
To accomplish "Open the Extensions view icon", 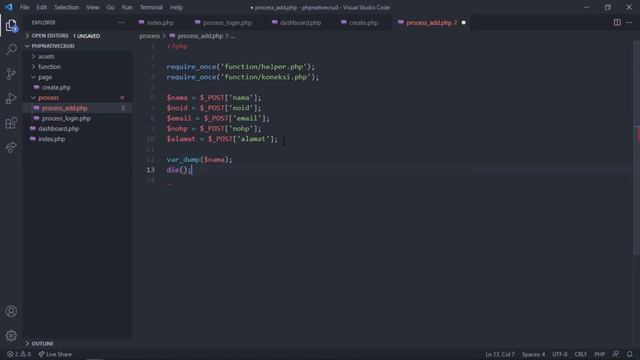I will (x=11, y=123).
